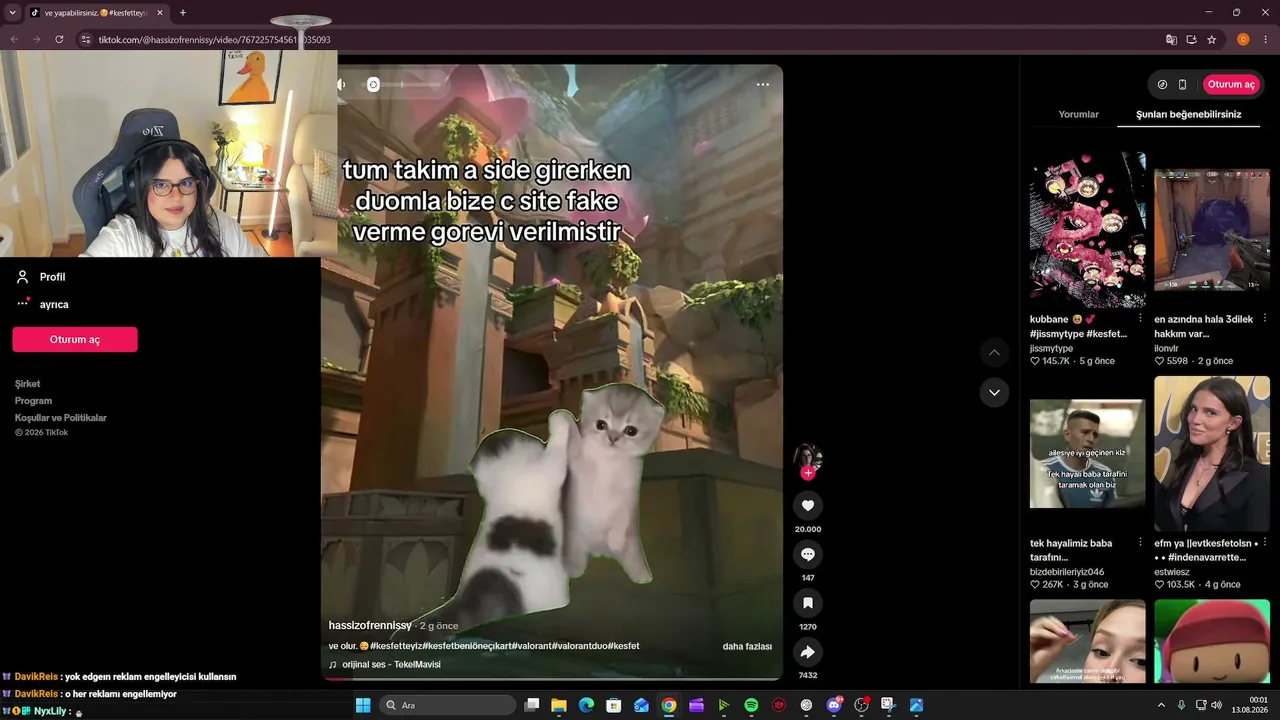Click the translate page icon in address bar

[1171, 40]
